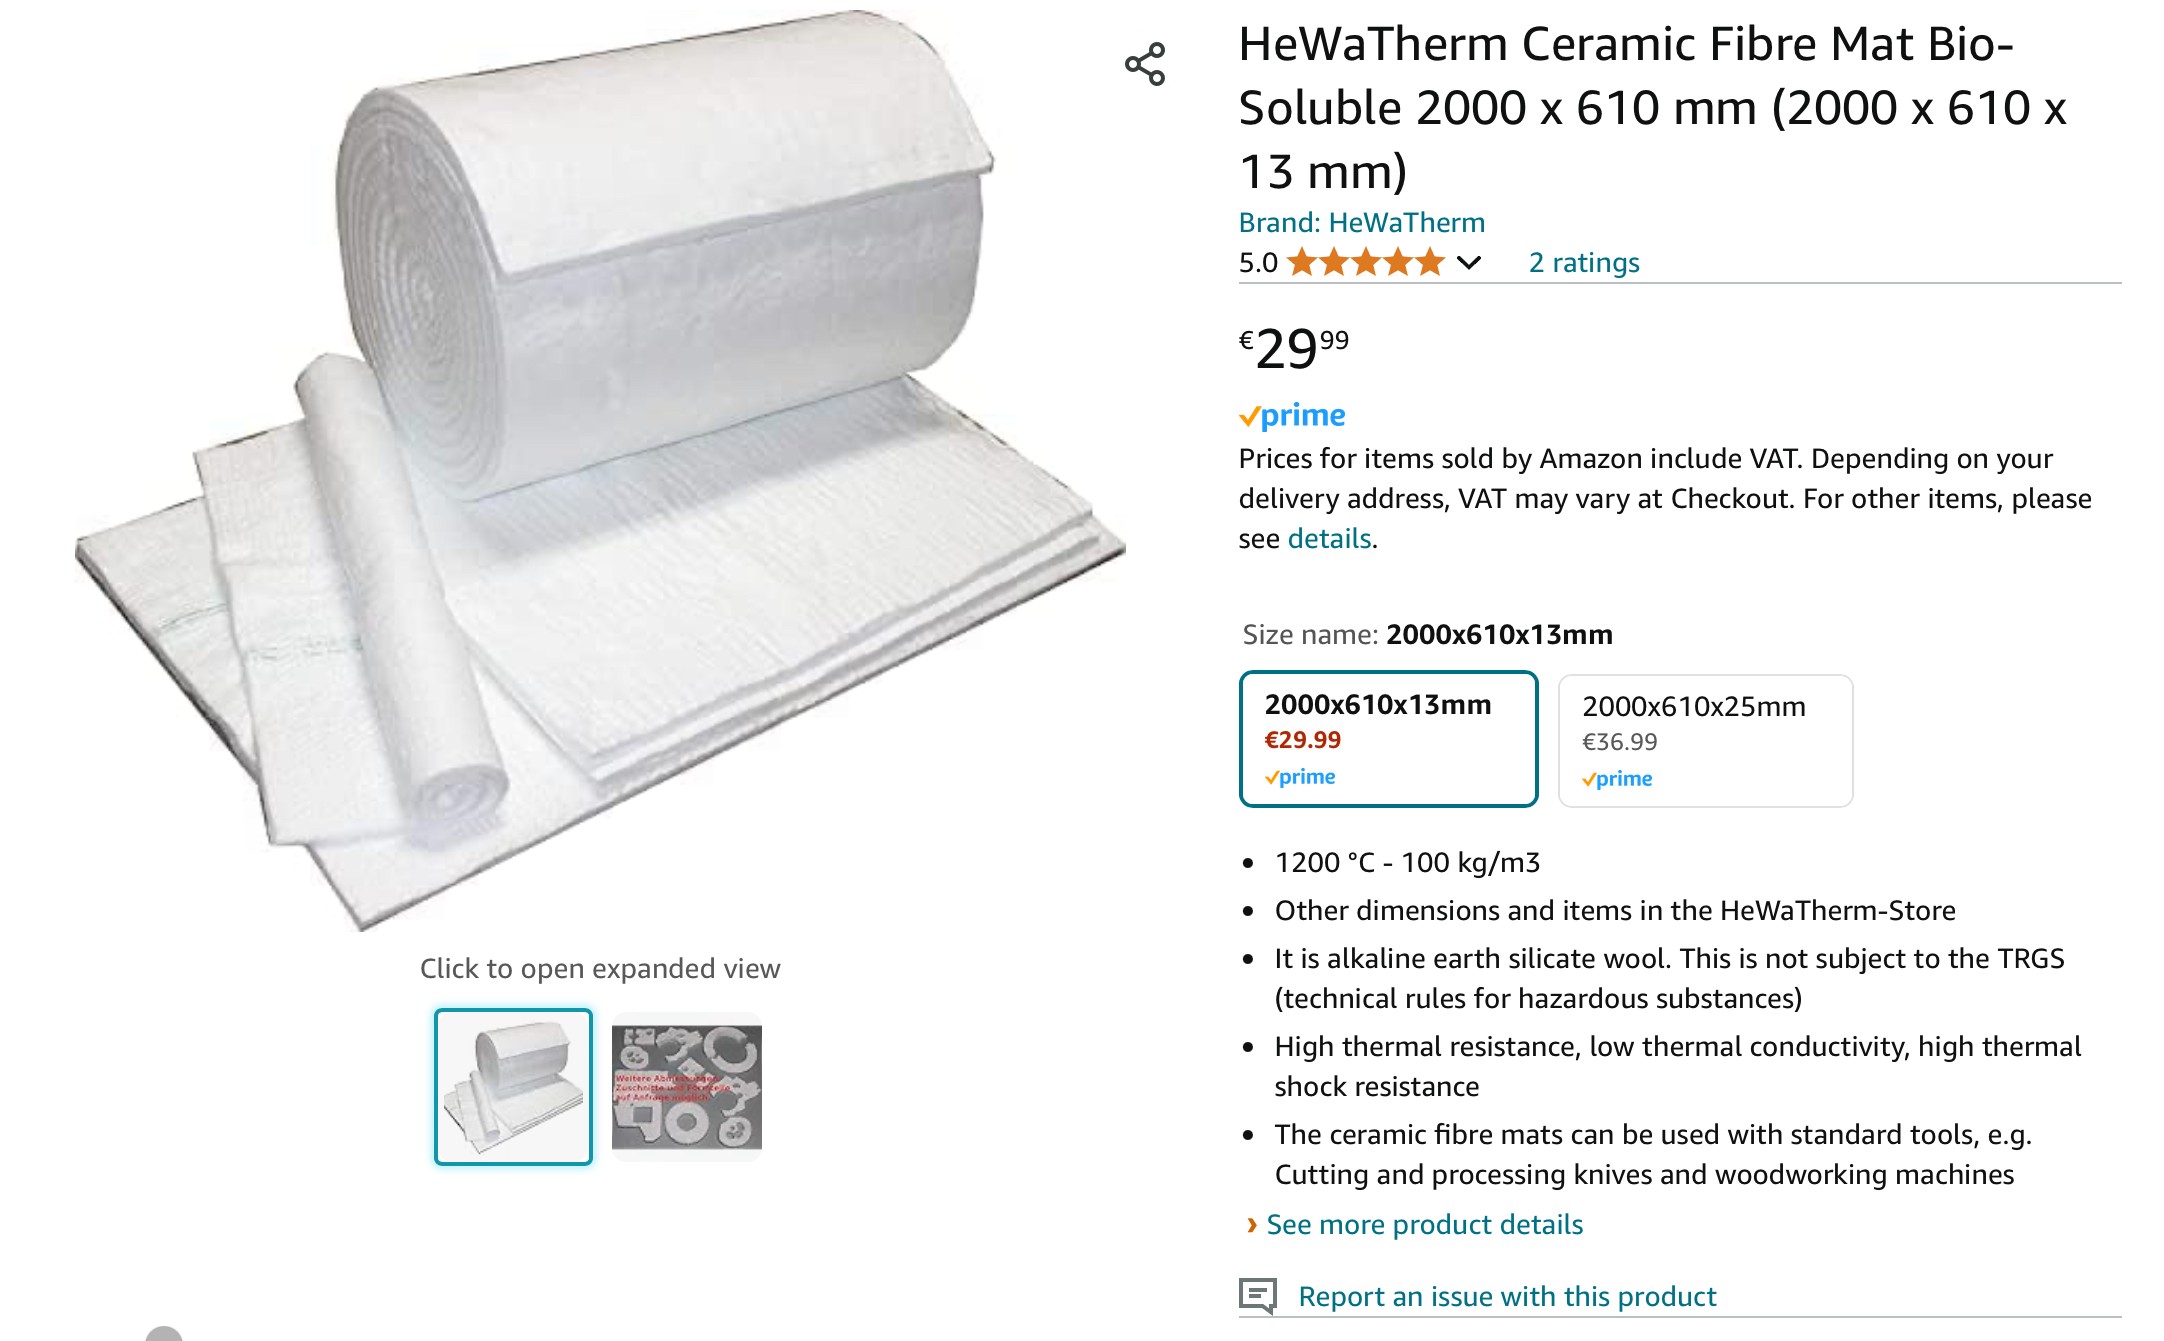
Task: Click Report an issue with this product
Action: (x=1507, y=1296)
